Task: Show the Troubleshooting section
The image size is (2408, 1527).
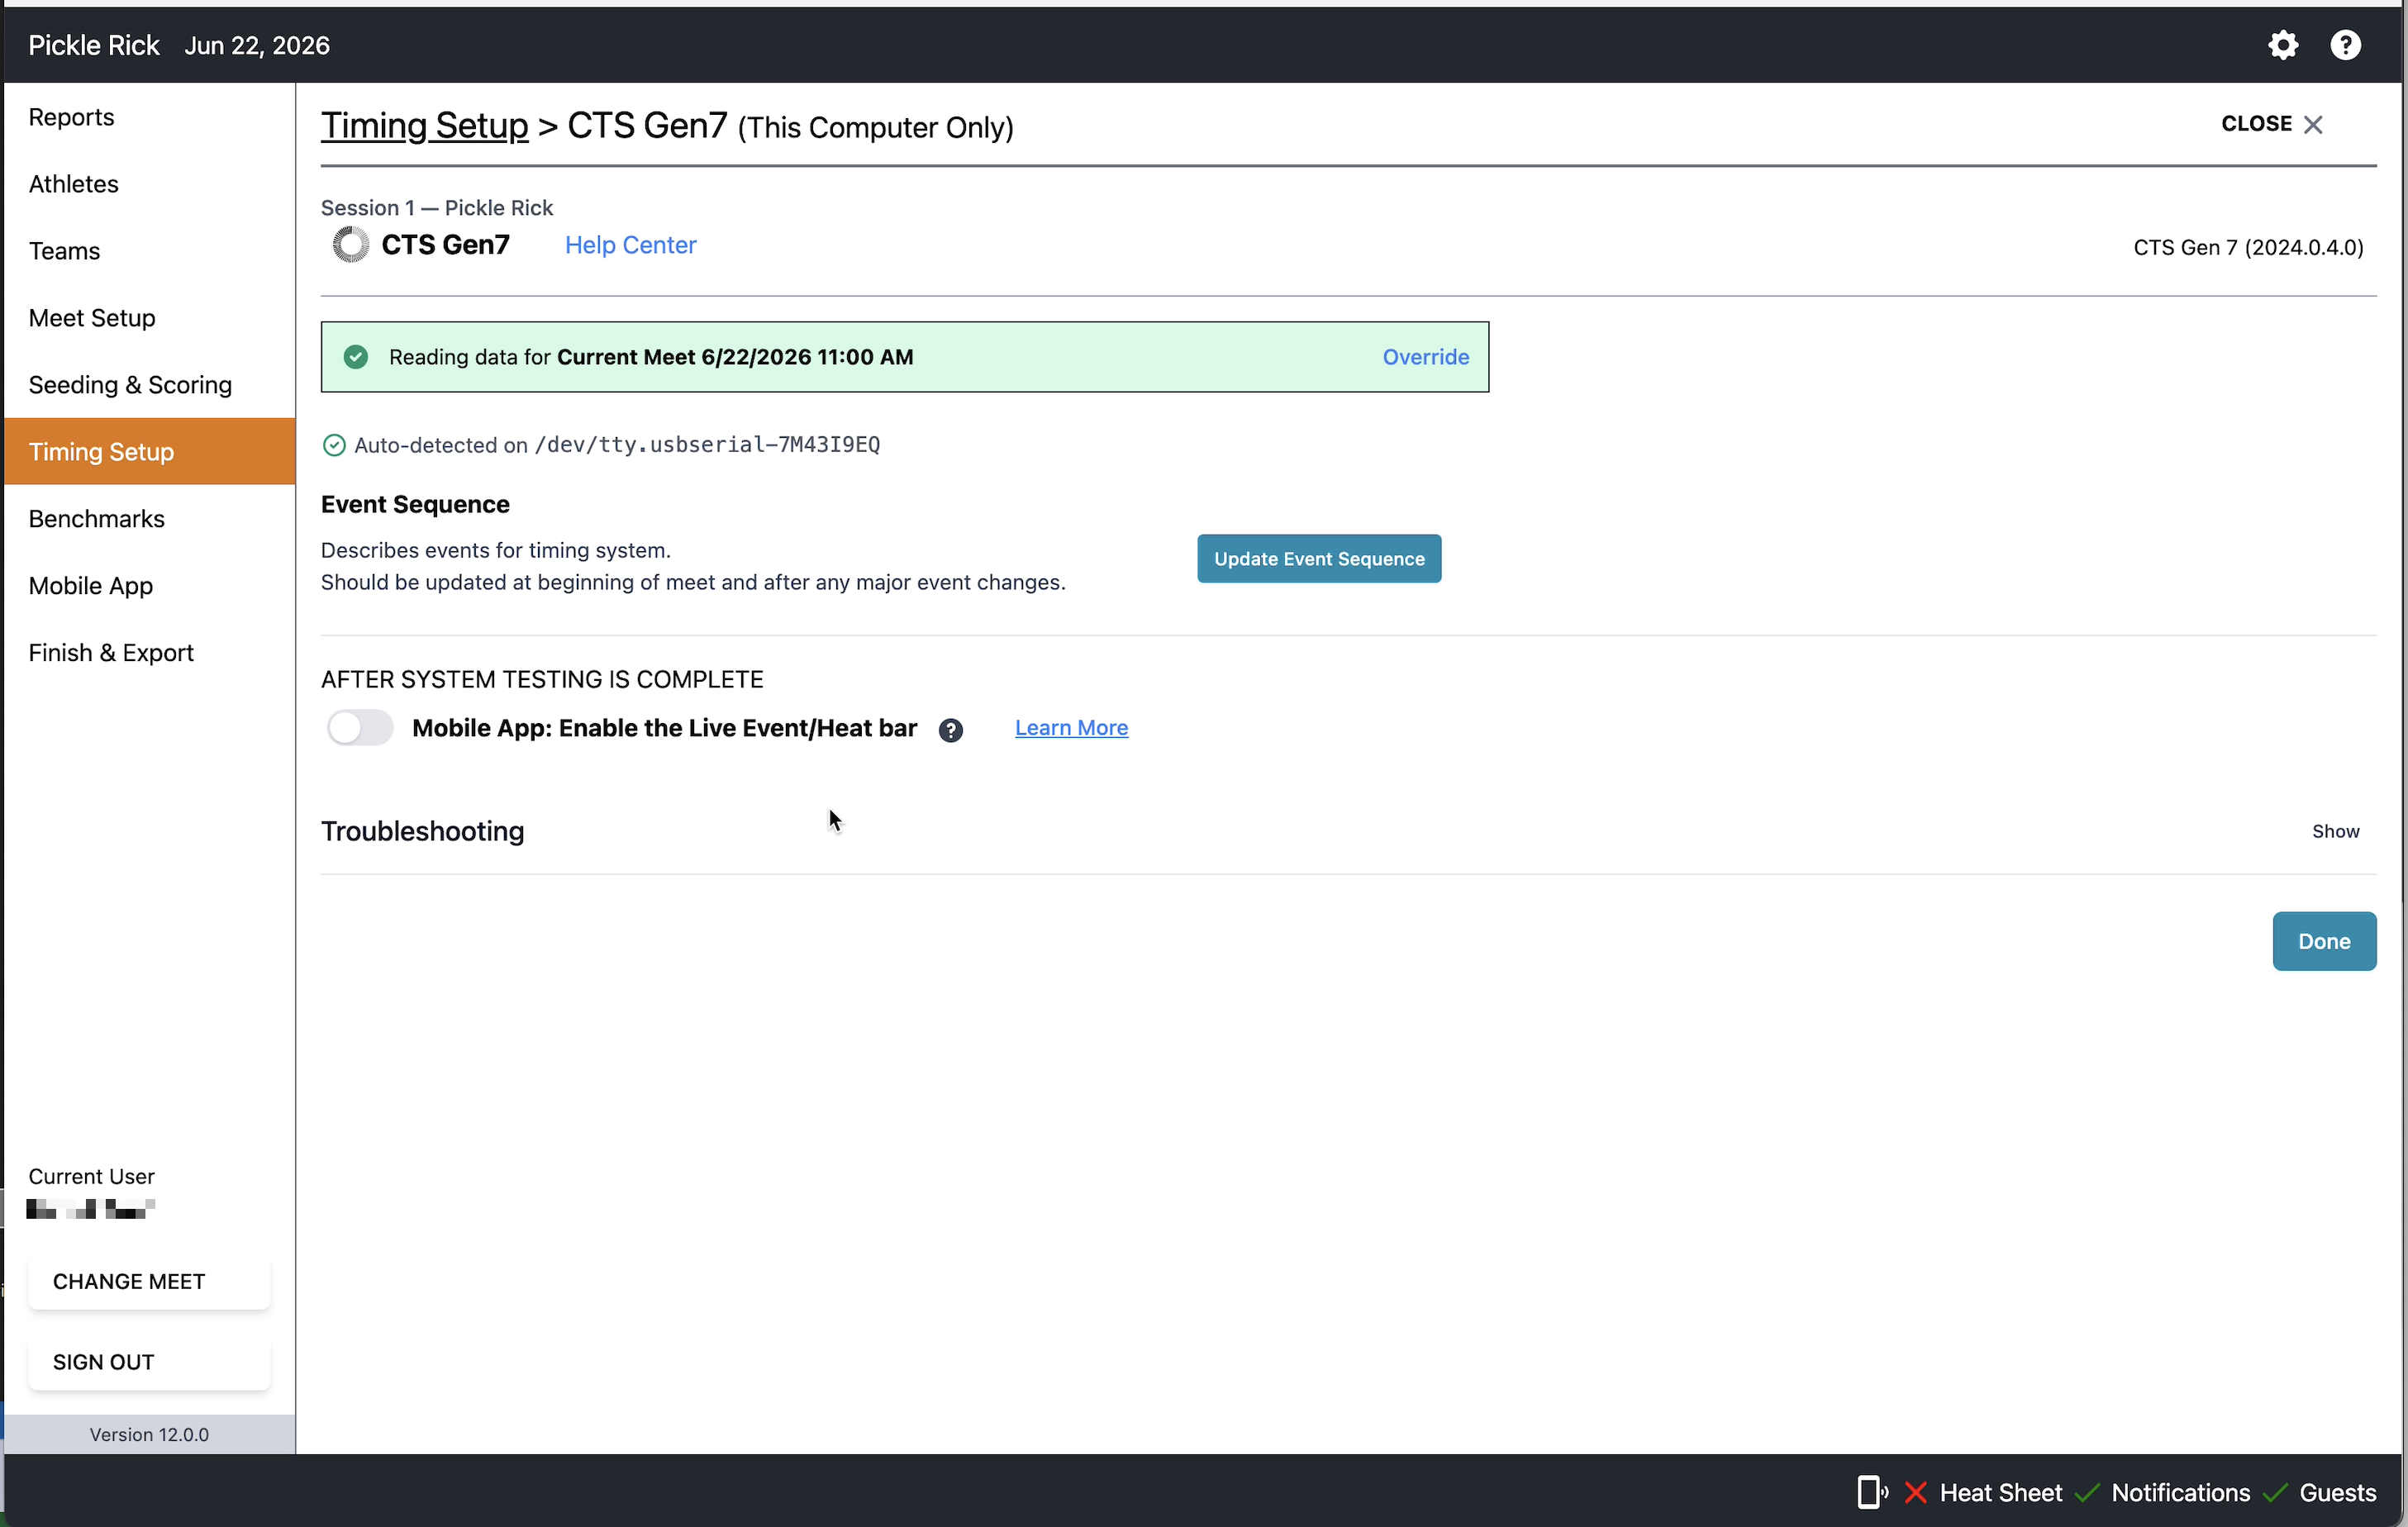Action: coord(2335,831)
